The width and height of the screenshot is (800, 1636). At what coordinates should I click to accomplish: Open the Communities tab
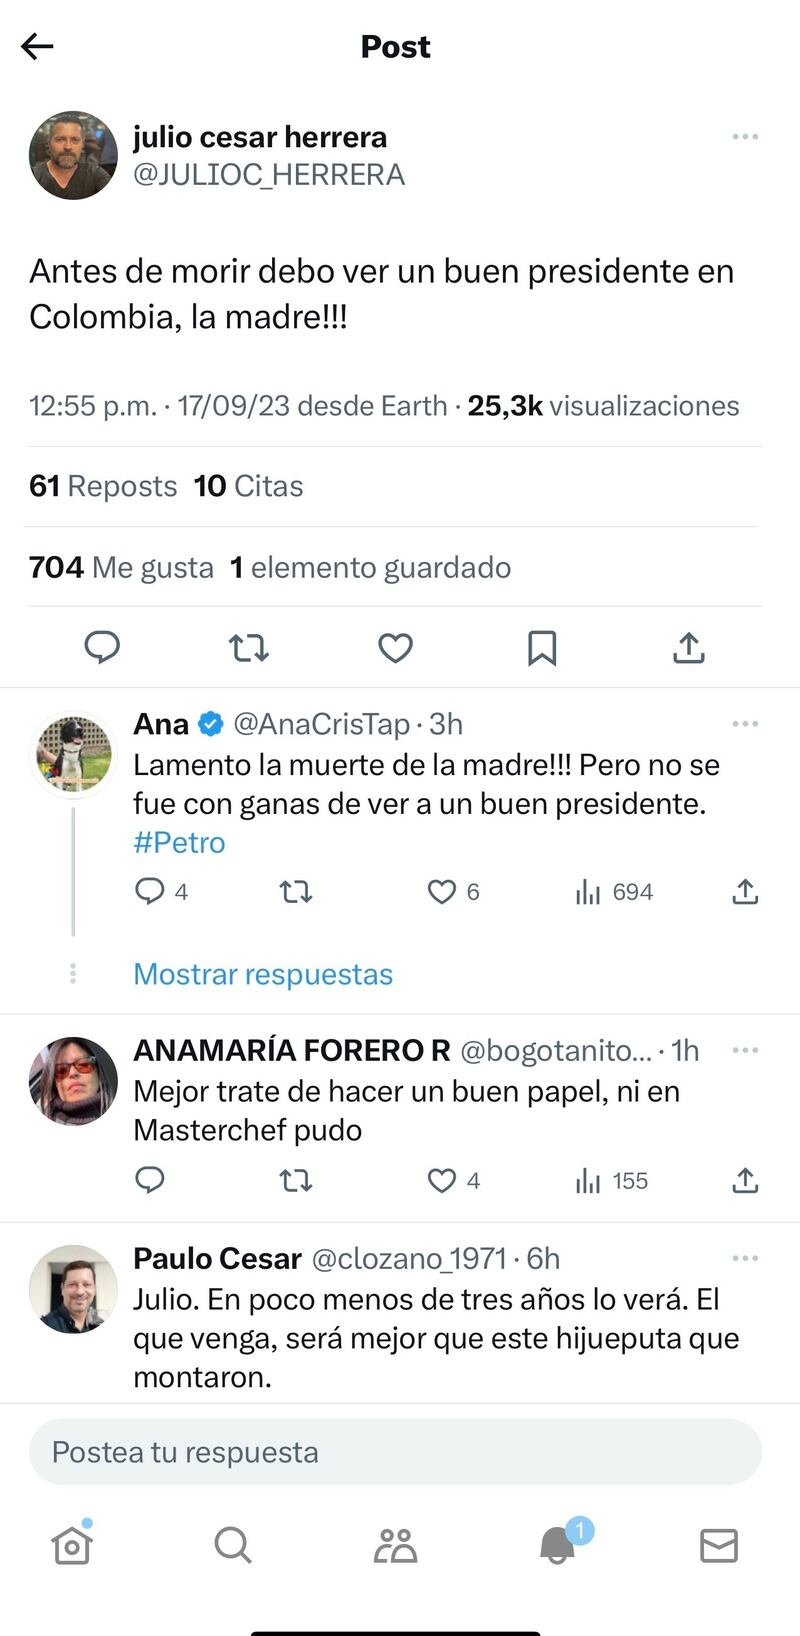(x=395, y=1546)
